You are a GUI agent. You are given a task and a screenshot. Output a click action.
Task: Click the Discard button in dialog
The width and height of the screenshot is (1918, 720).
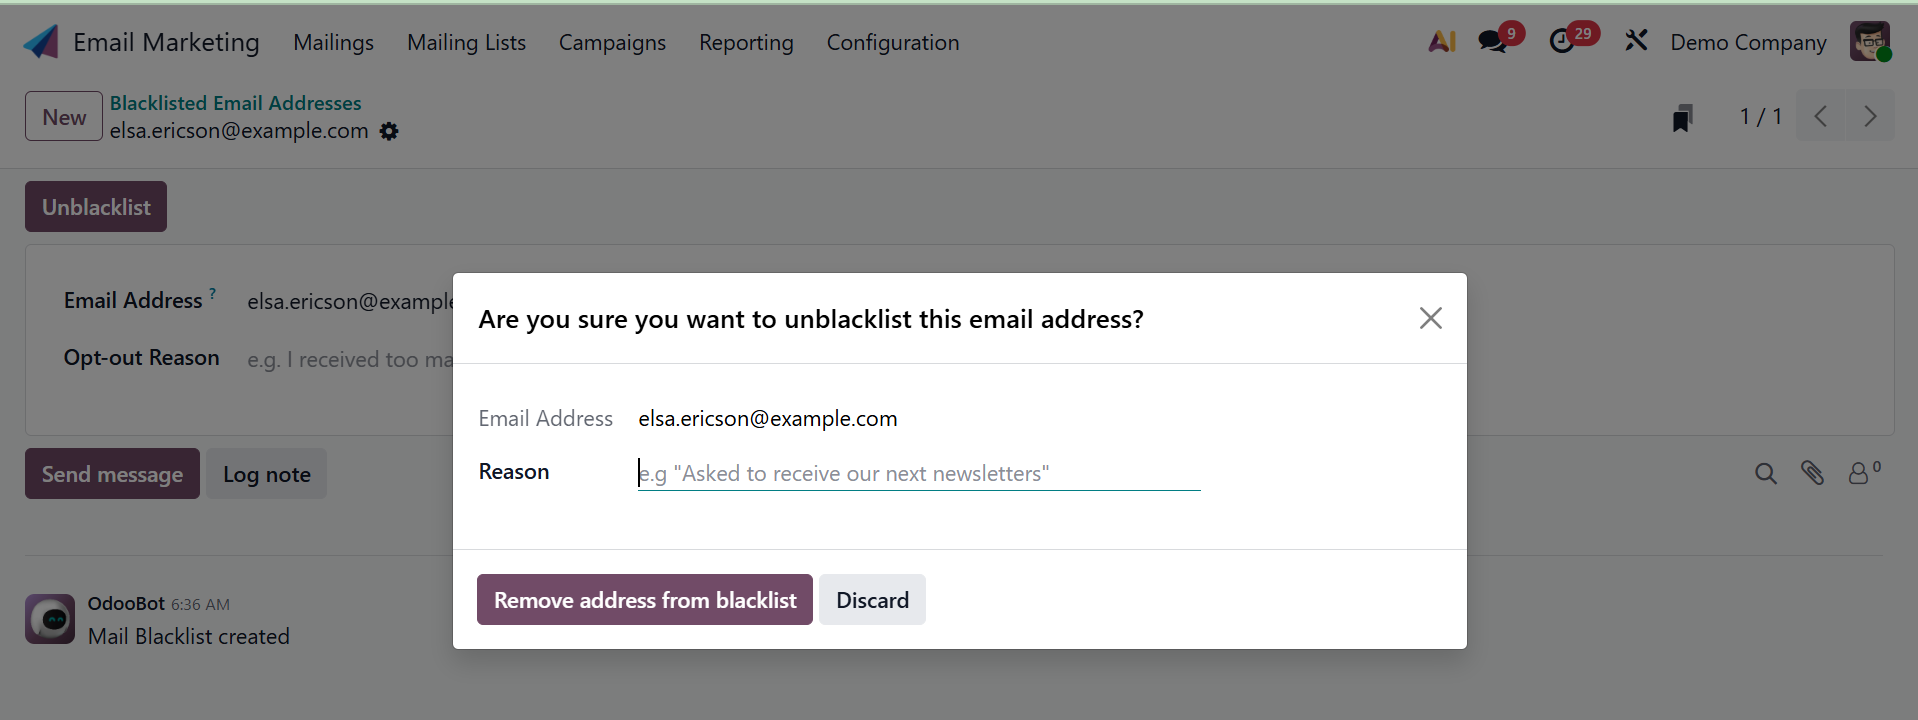tap(872, 600)
